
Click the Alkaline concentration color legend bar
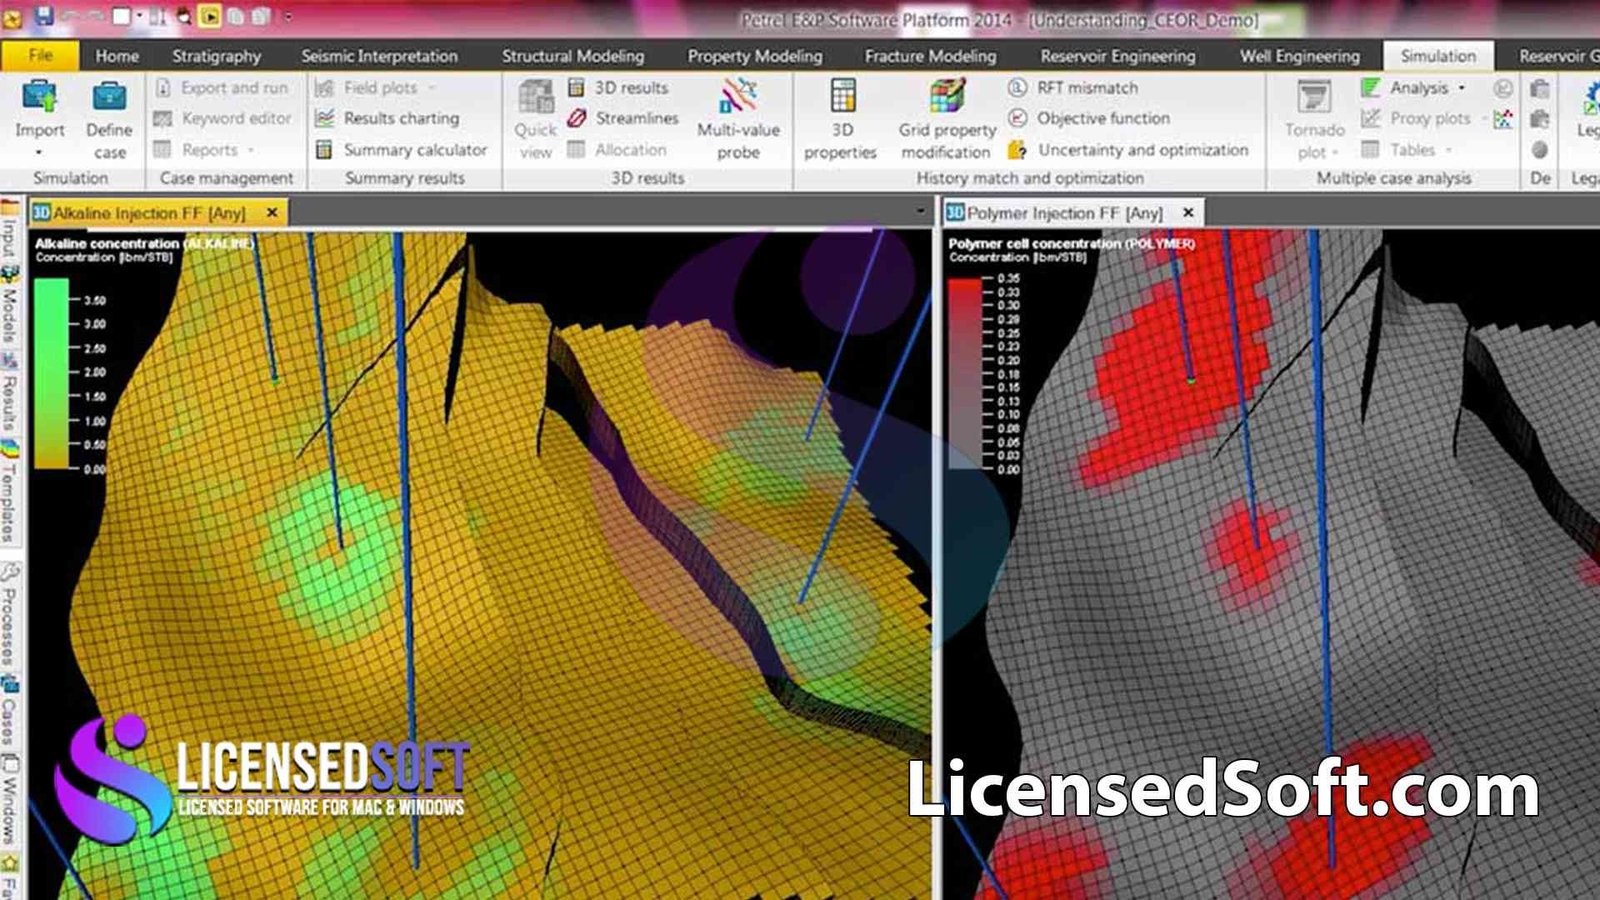pyautogui.click(x=51, y=373)
